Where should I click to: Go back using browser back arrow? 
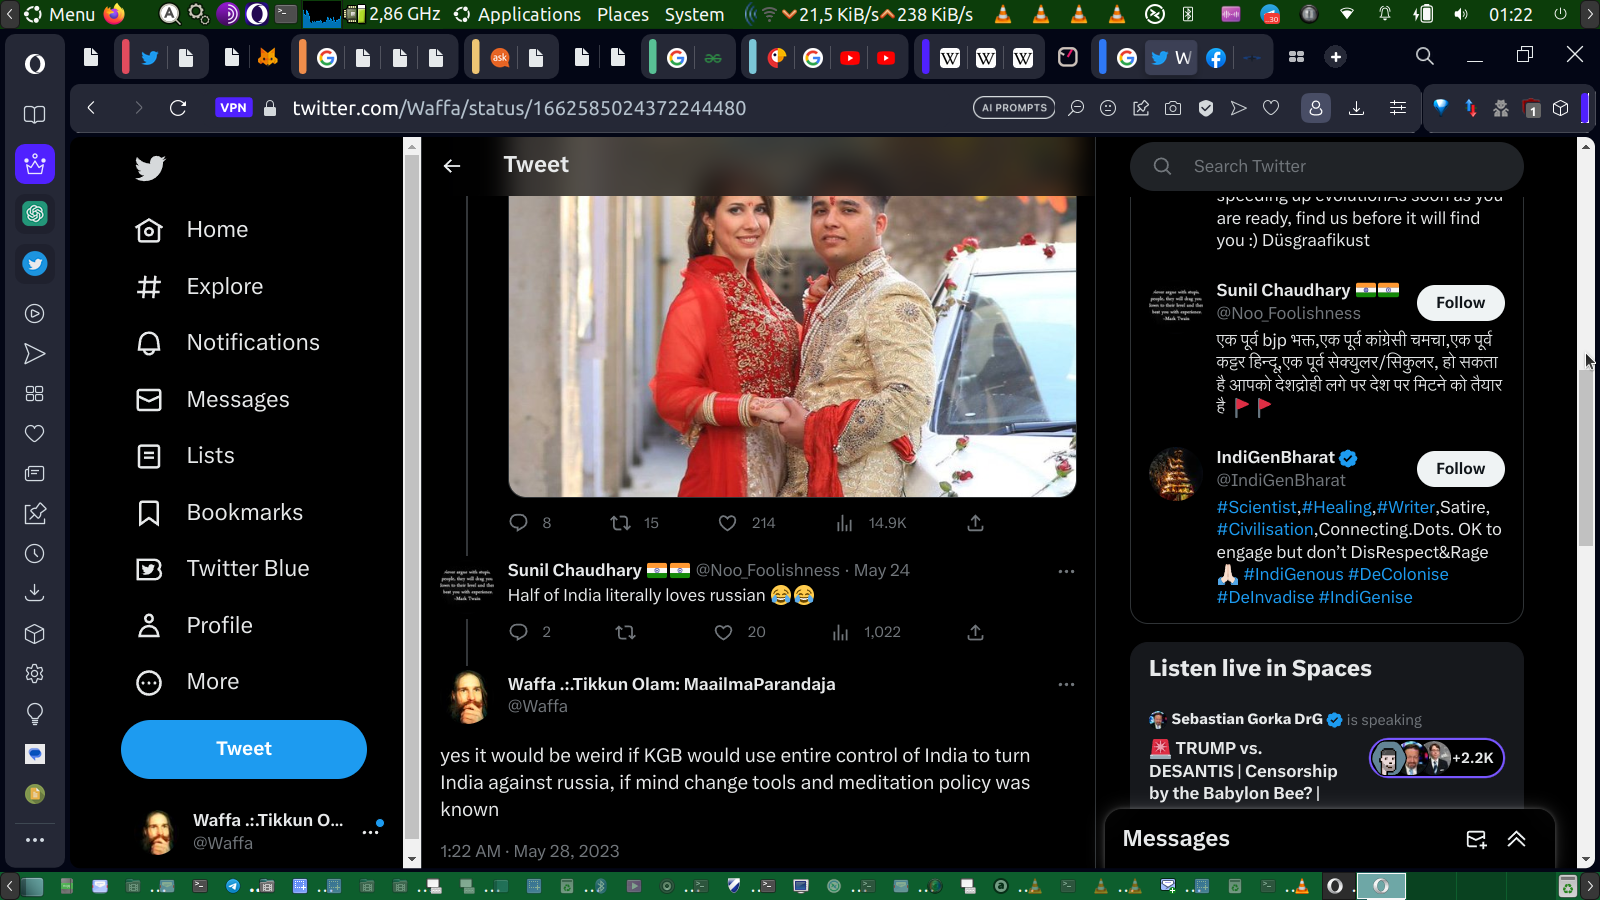[91, 108]
